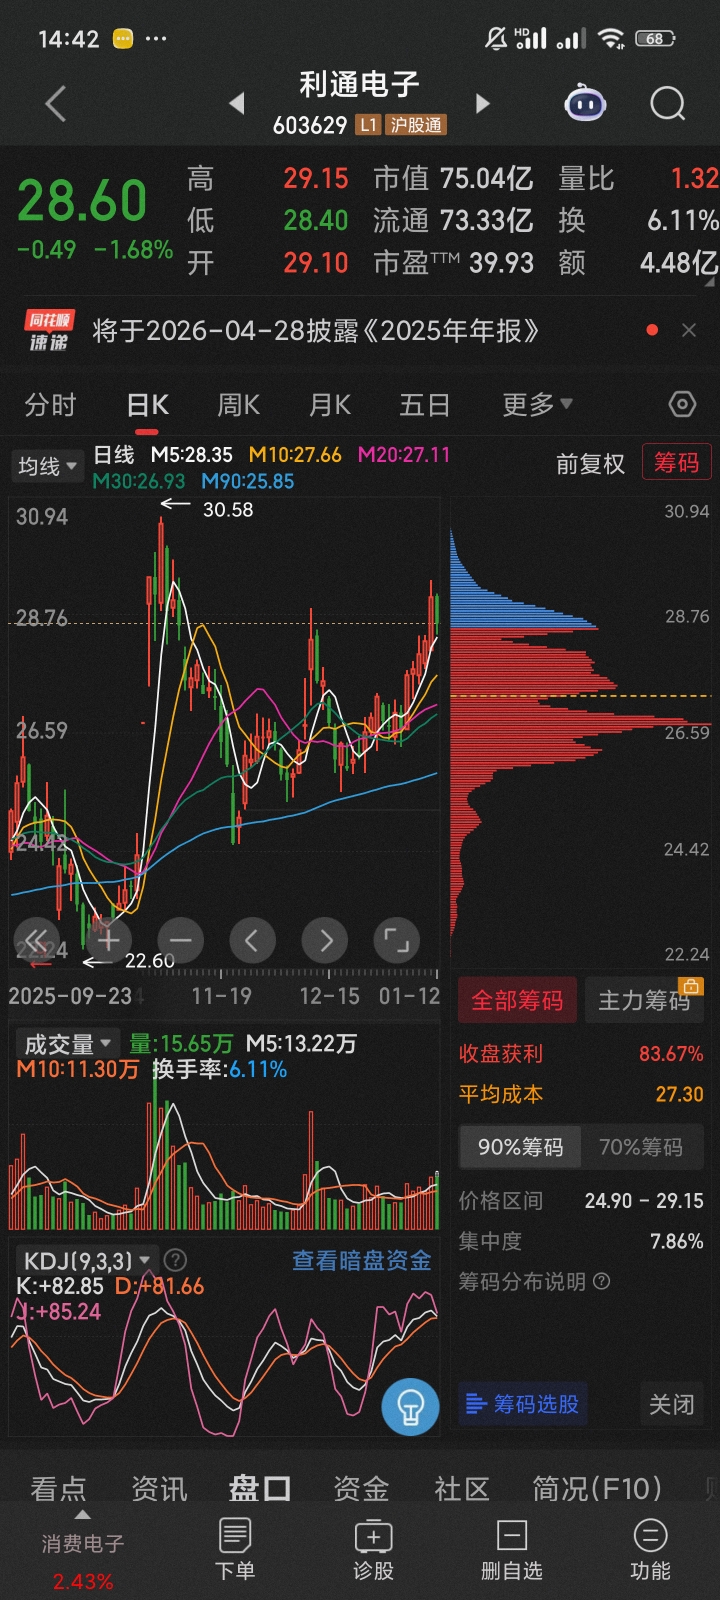
Task: Tap the L1 level badge
Action: (x=369, y=125)
